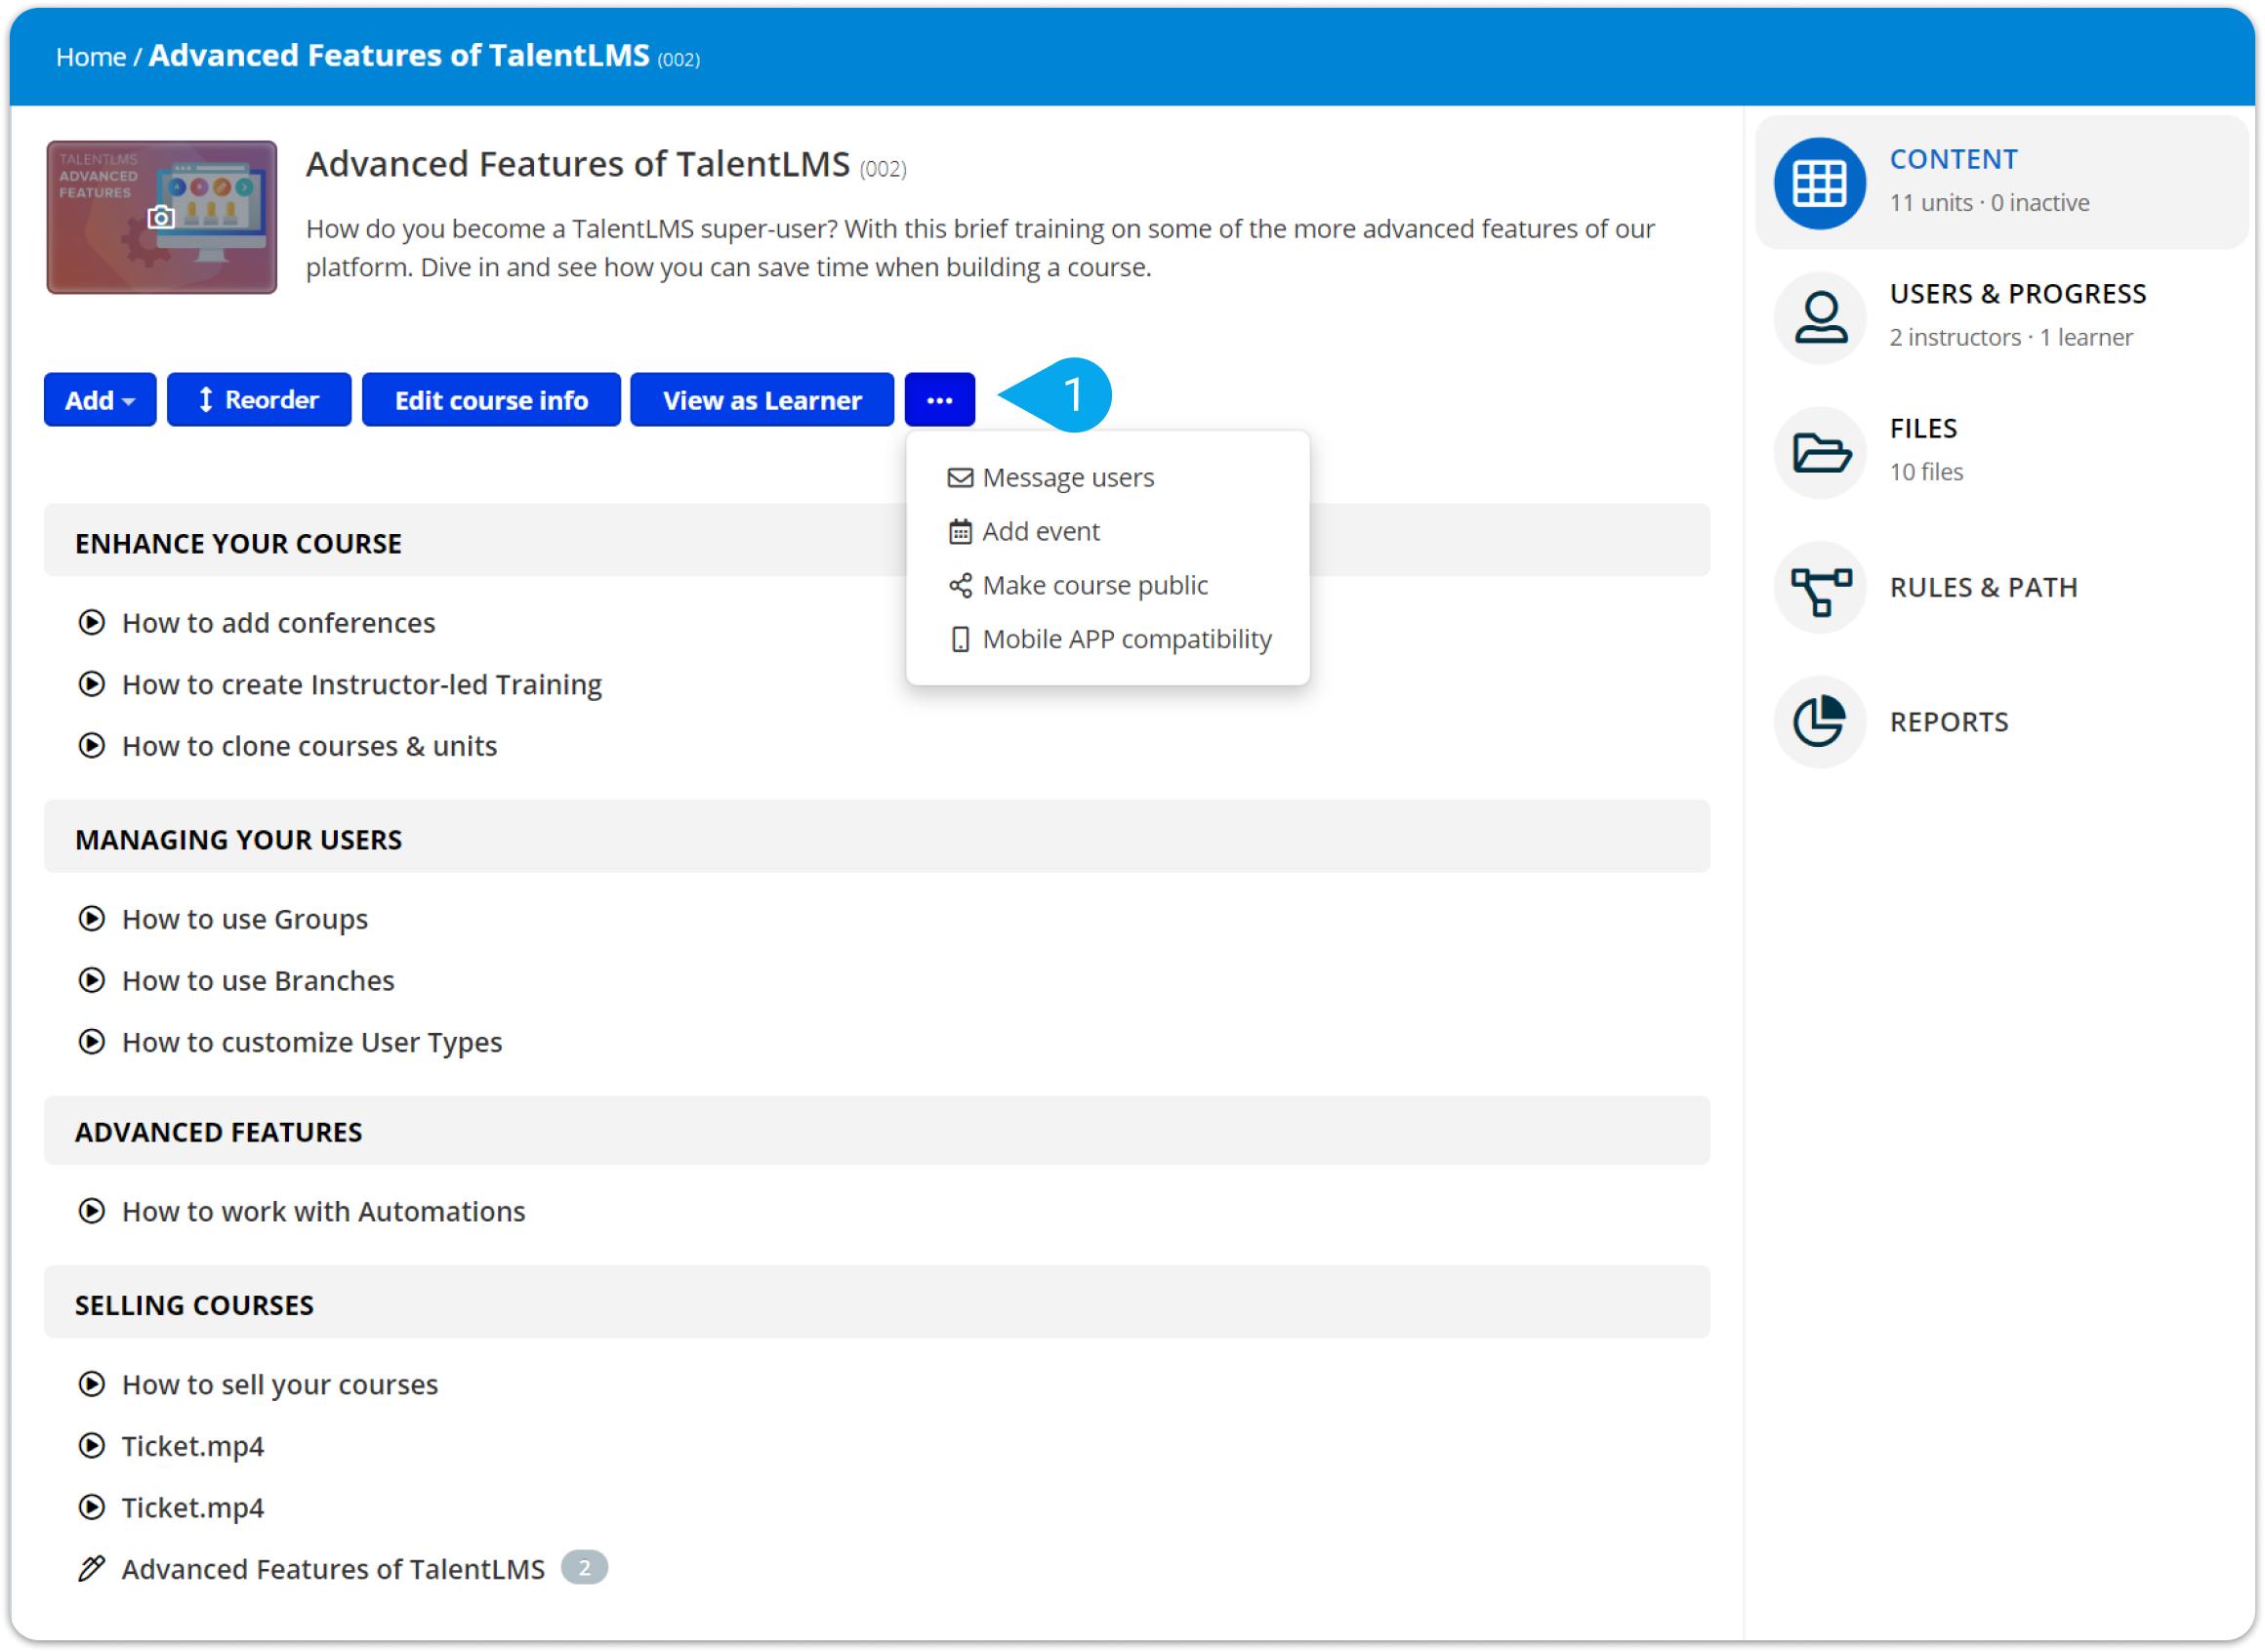Click Advanced Features of TalentLMS breadcrumb title
Viewport: 2265px width, 1652px height.
point(399,55)
